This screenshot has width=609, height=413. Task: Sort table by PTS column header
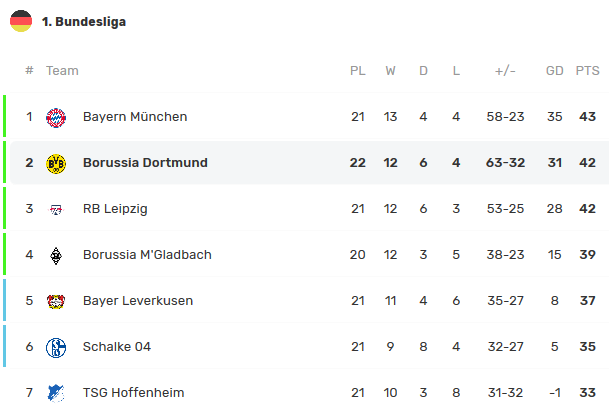(587, 71)
